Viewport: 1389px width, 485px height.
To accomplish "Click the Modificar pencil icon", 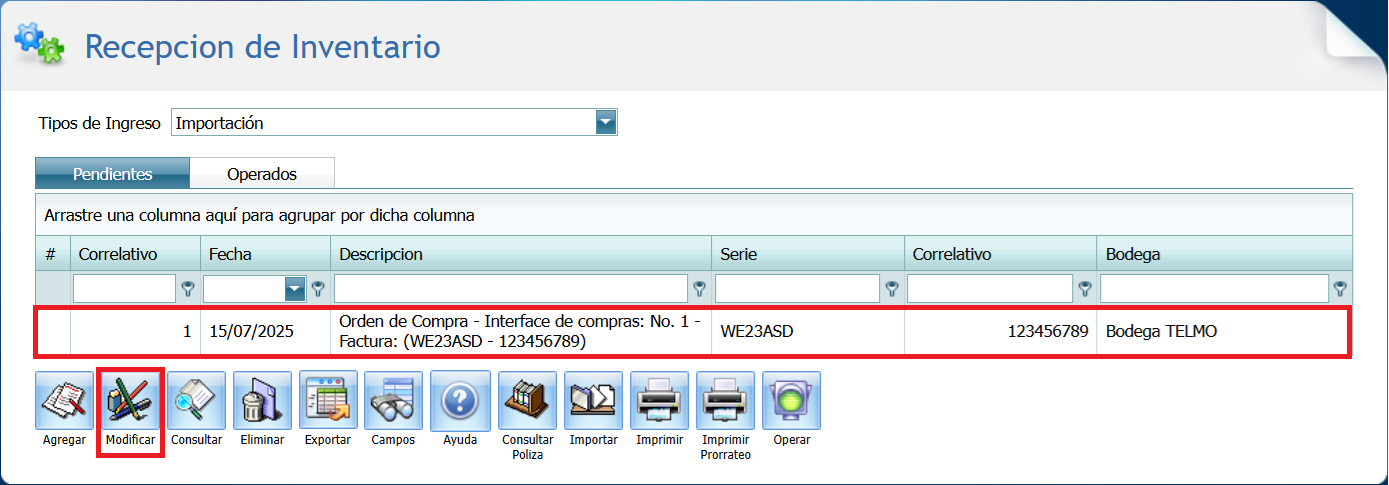I will pyautogui.click(x=130, y=401).
